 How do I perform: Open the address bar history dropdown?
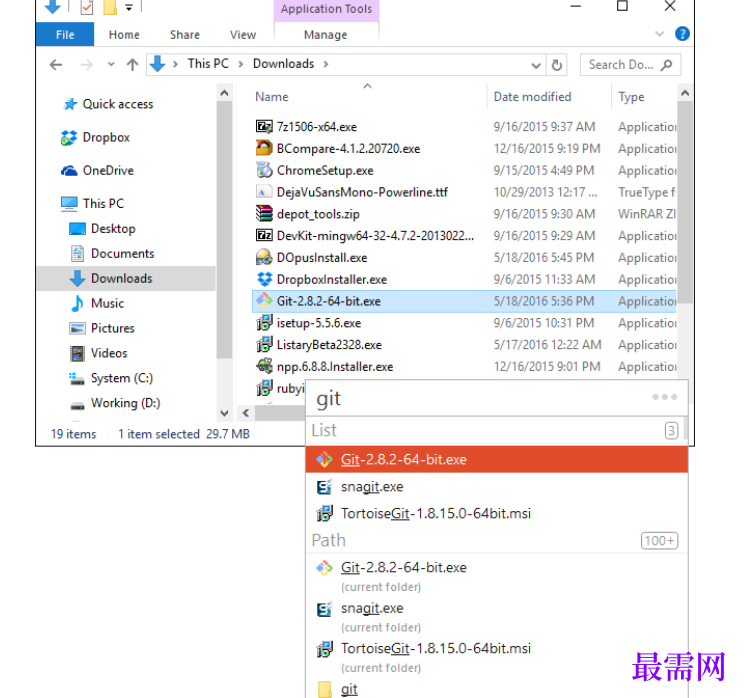[x=536, y=65]
